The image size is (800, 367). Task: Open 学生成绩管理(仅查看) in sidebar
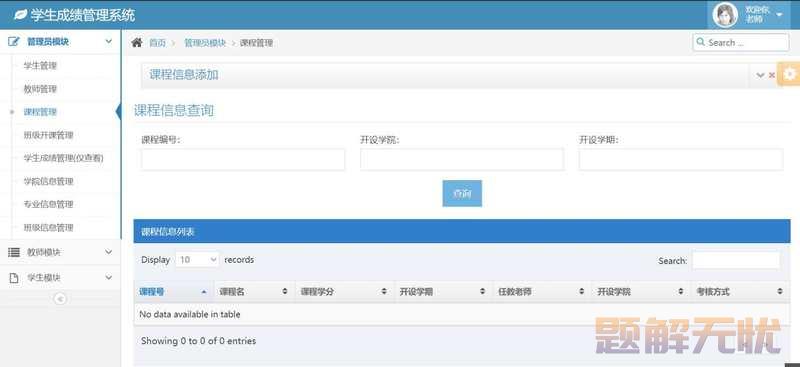63,158
